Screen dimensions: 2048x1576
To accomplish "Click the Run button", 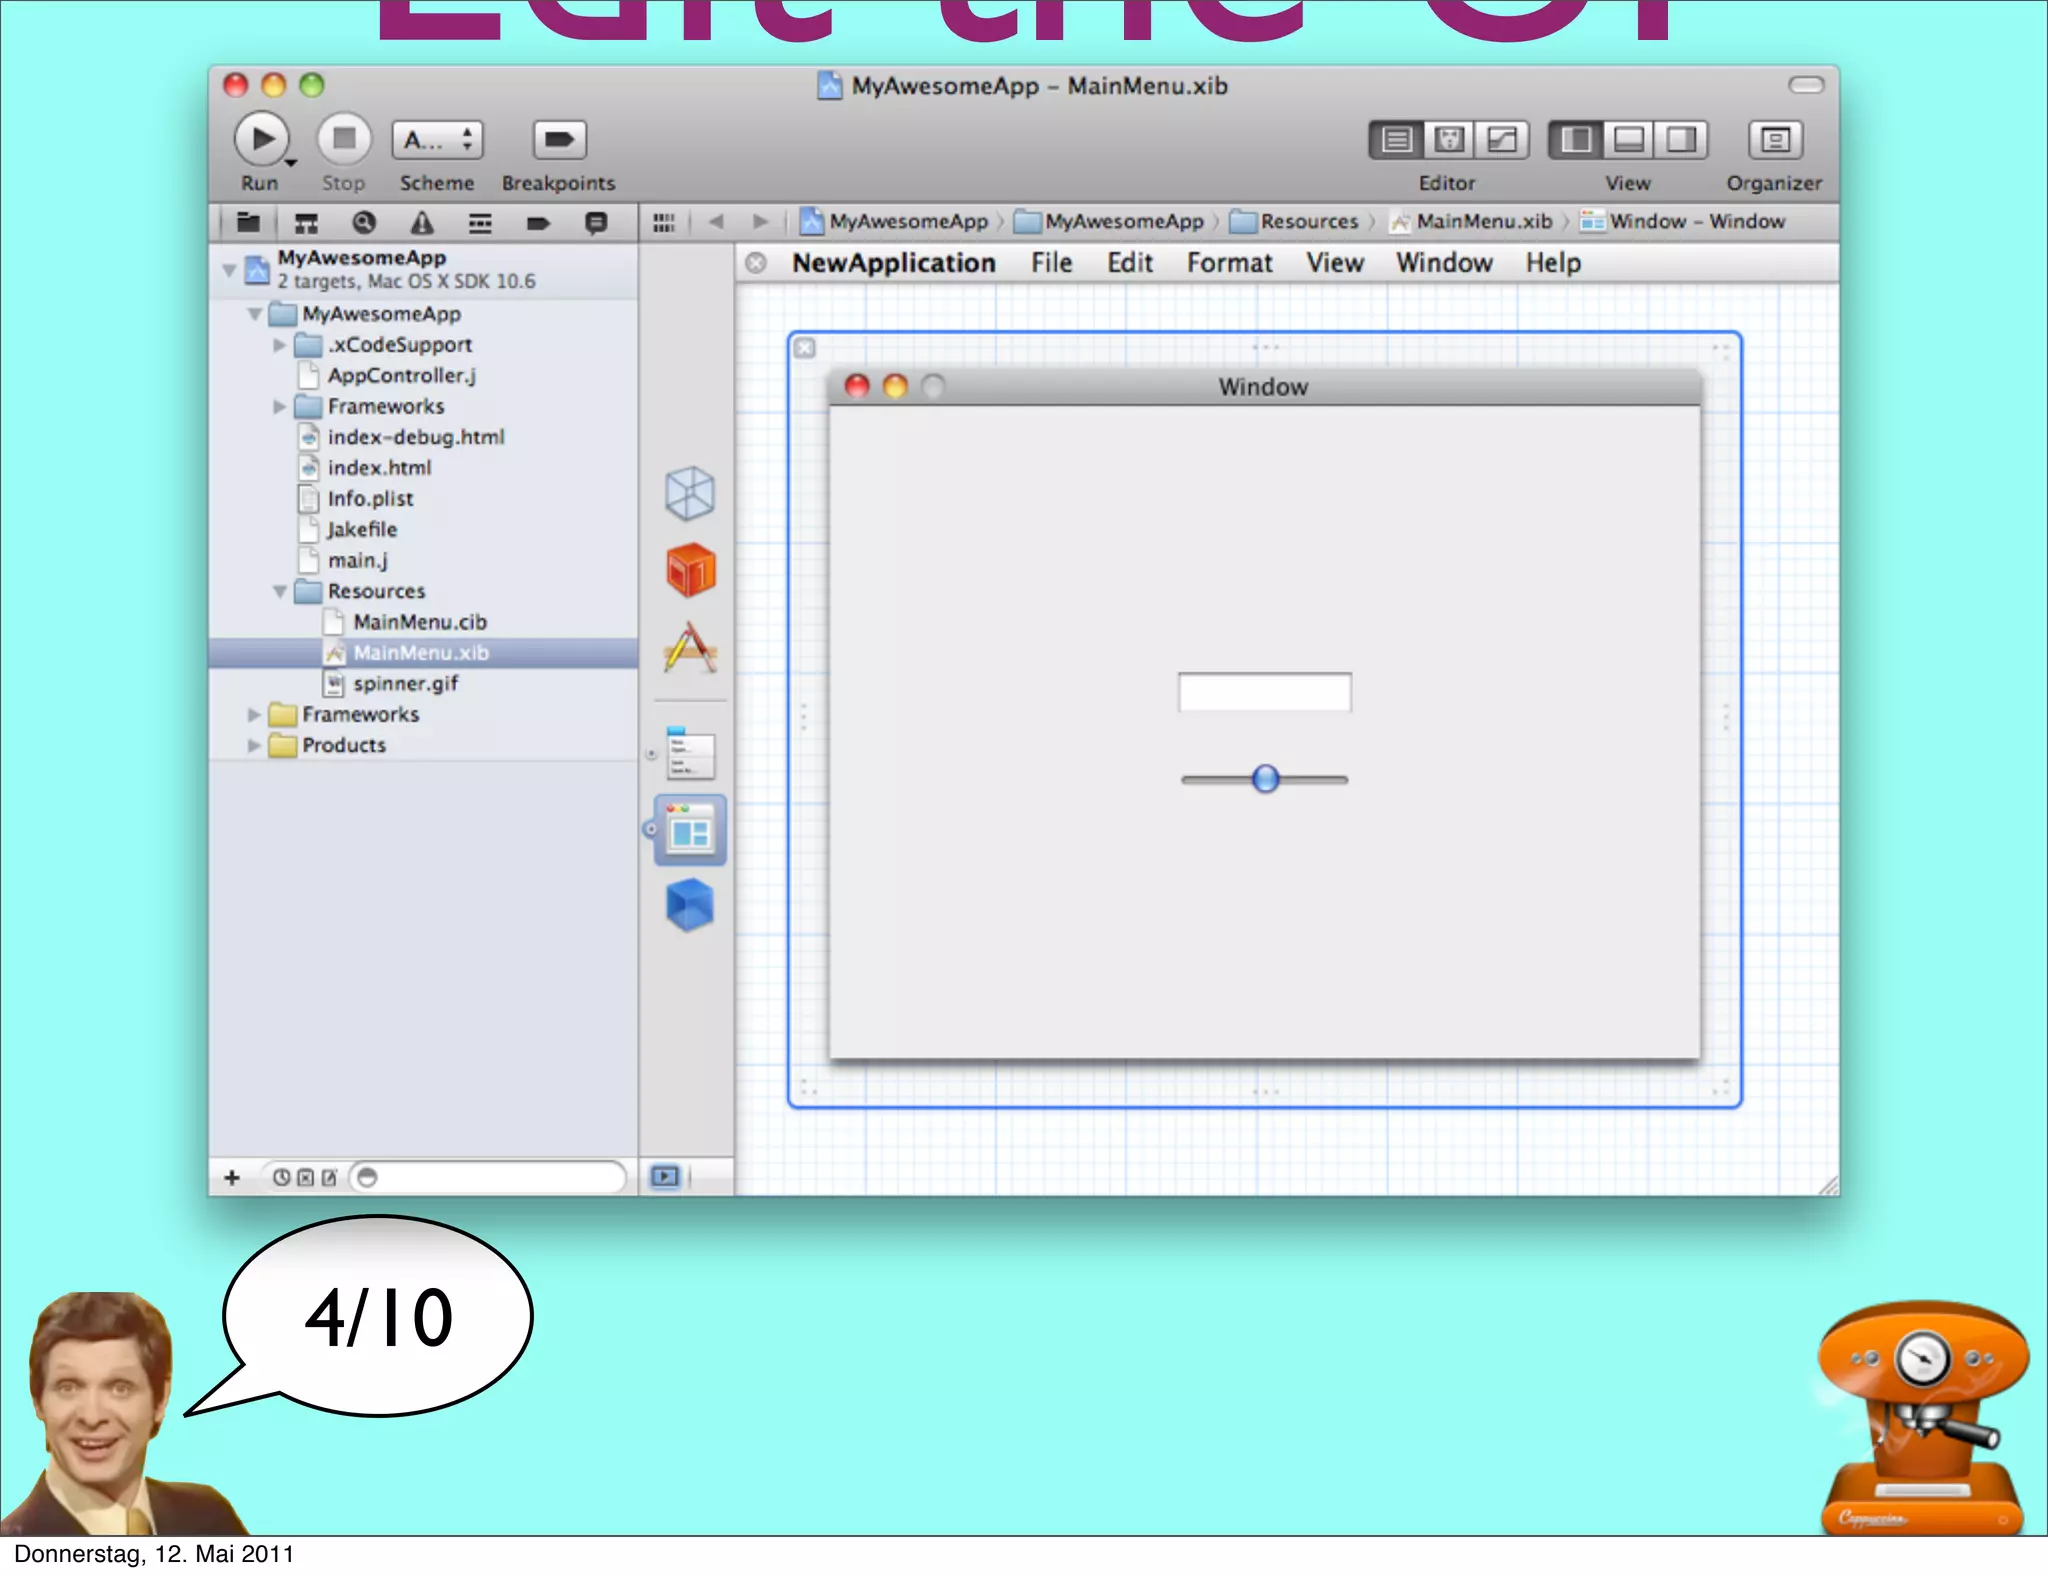I will [x=261, y=139].
